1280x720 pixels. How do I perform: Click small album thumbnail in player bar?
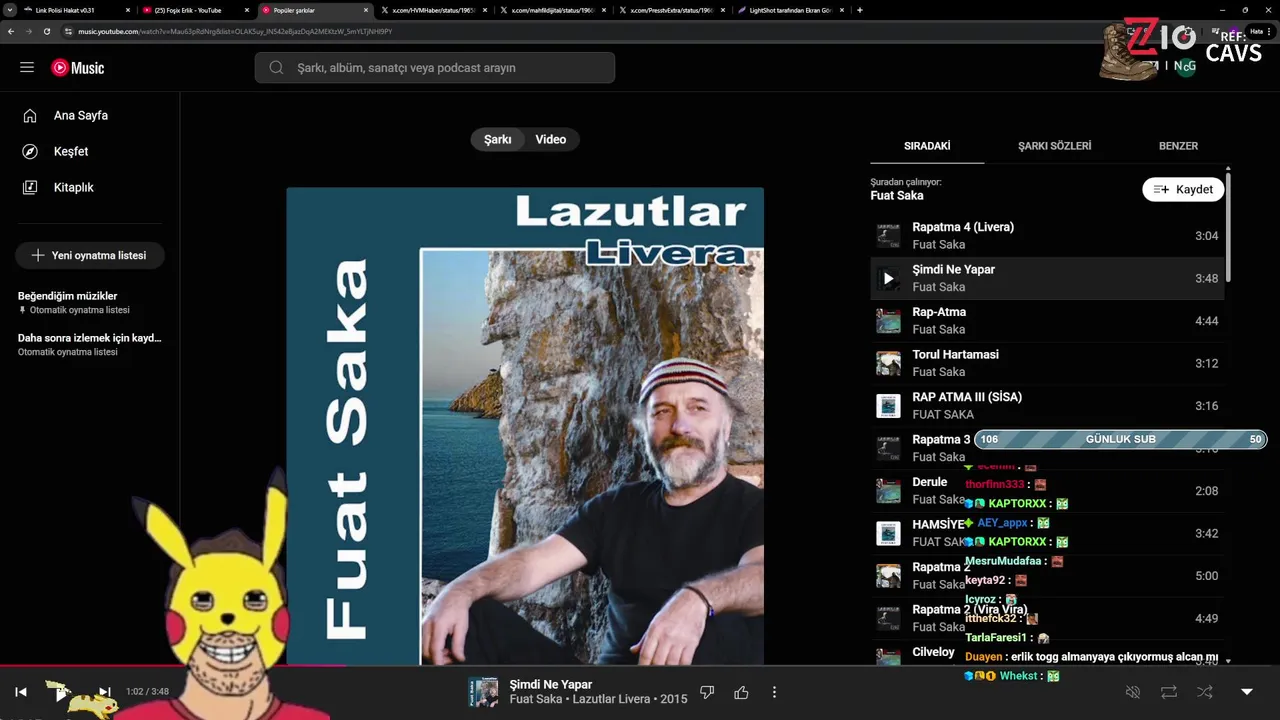(x=484, y=692)
